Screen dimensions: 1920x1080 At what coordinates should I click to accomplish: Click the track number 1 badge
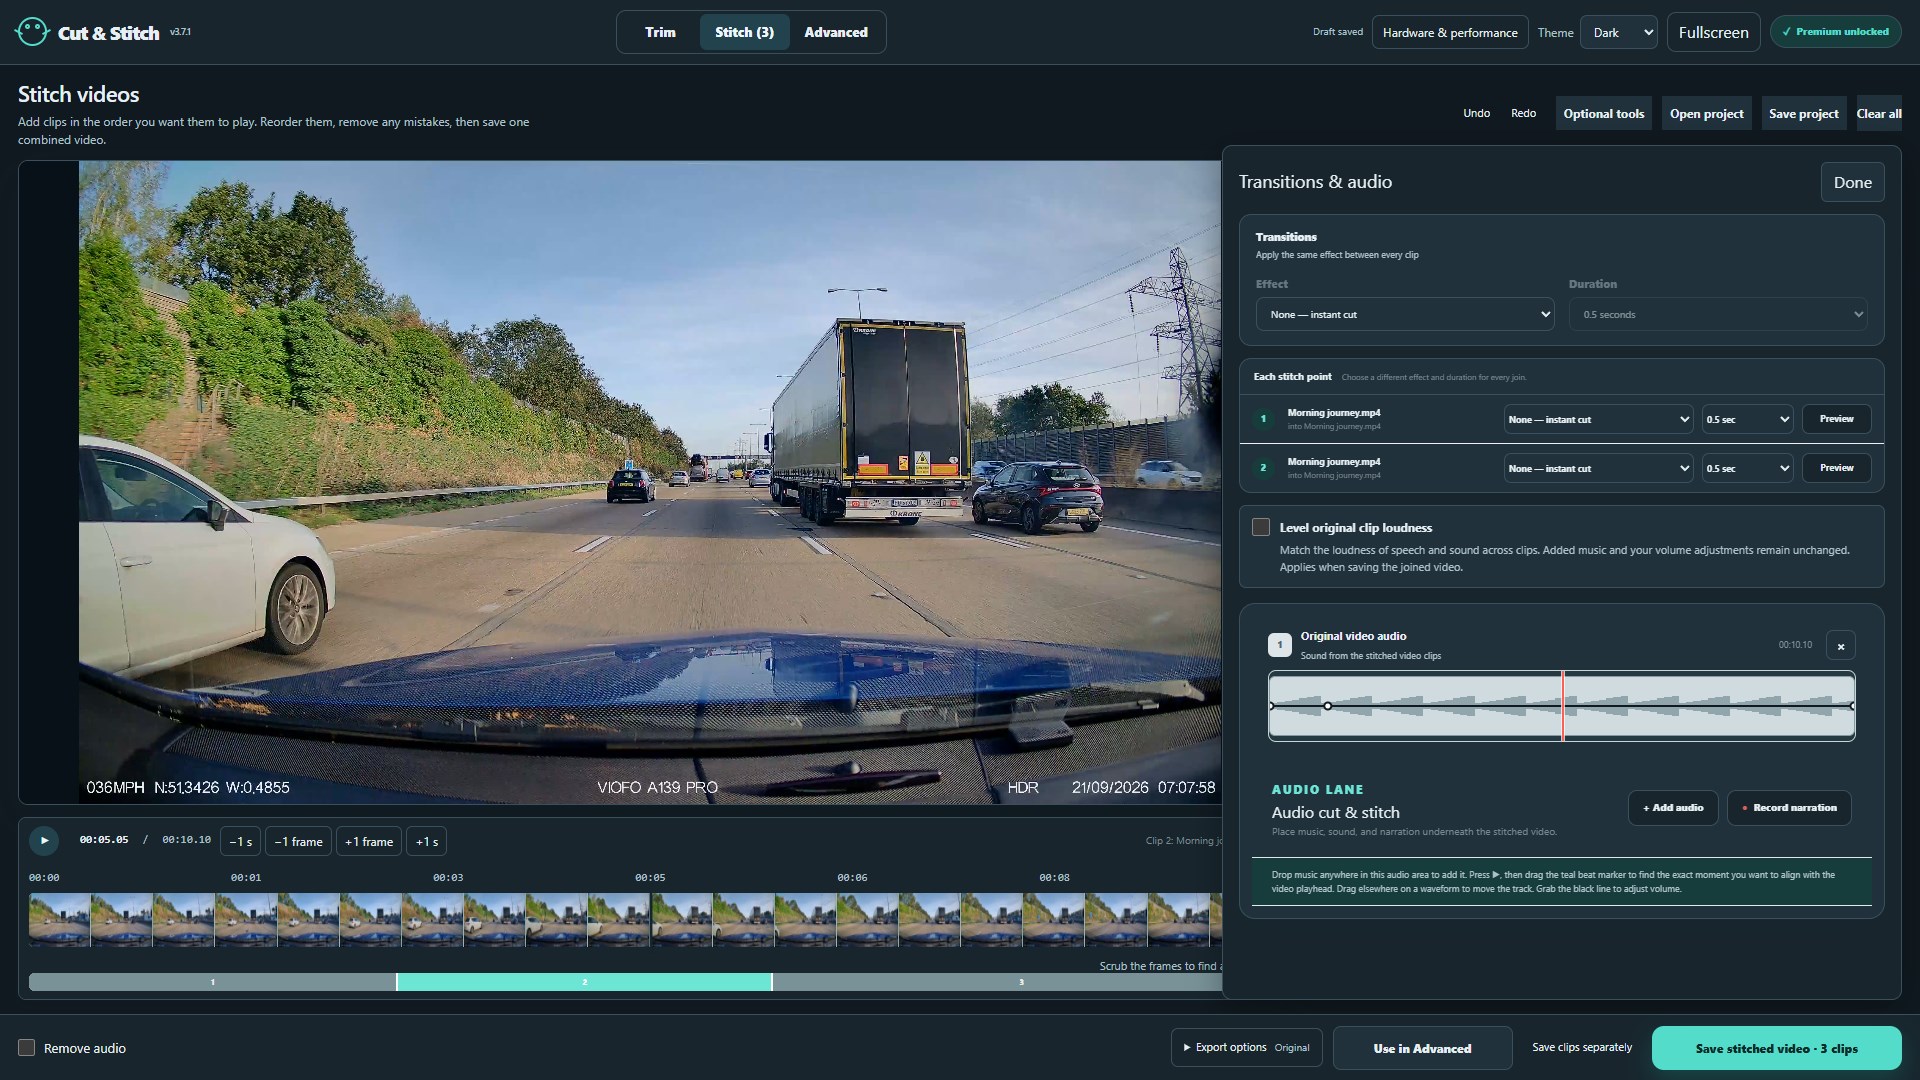coord(1279,645)
